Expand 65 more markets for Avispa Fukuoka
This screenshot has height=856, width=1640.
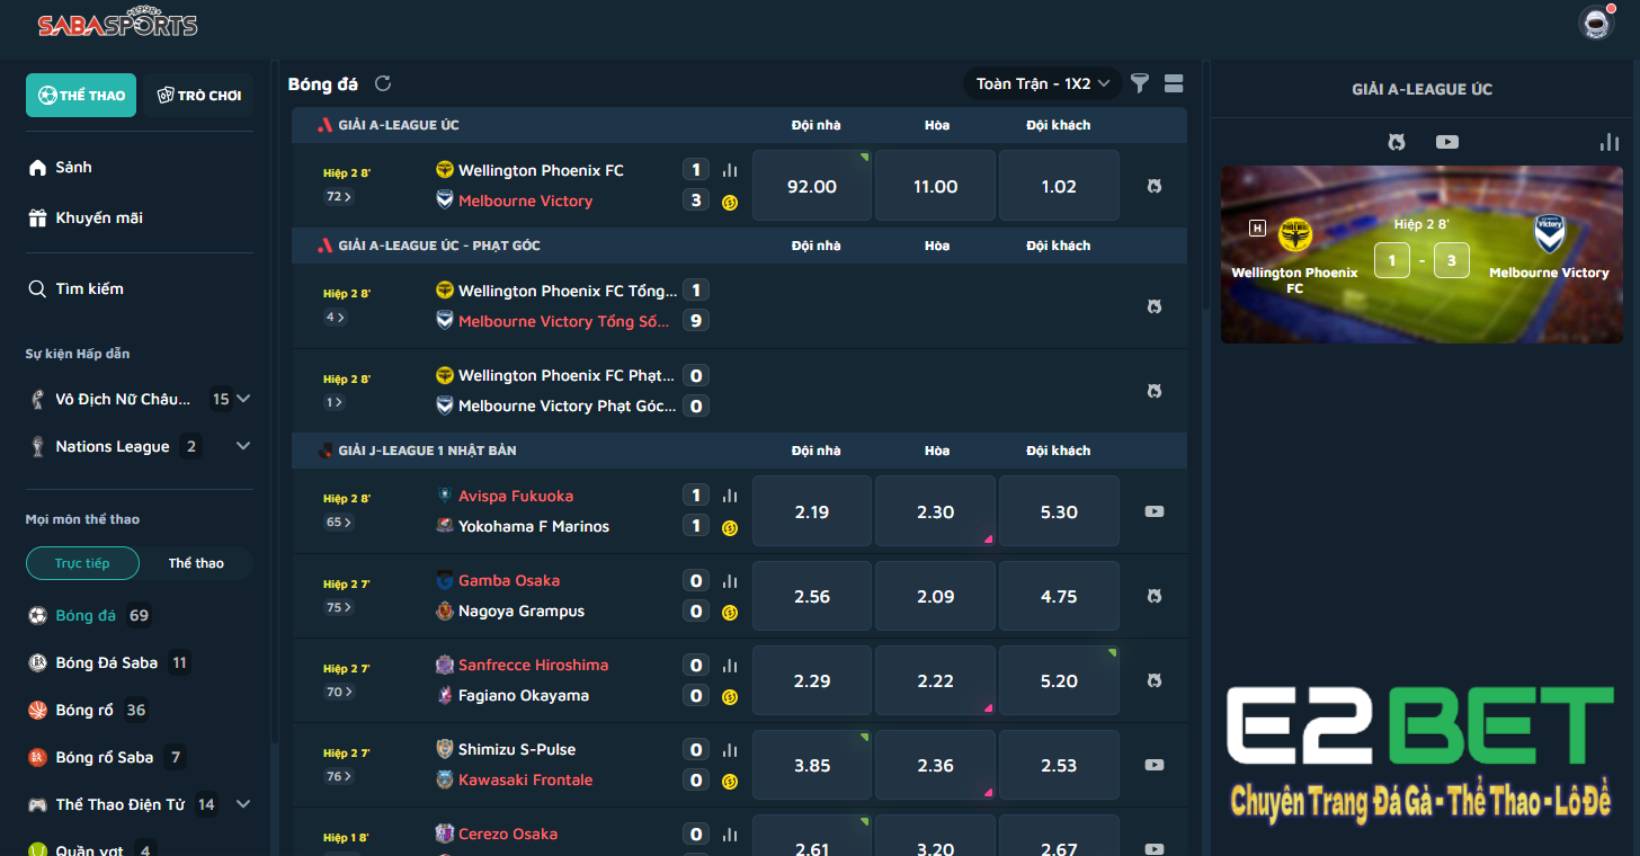click(x=338, y=522)
